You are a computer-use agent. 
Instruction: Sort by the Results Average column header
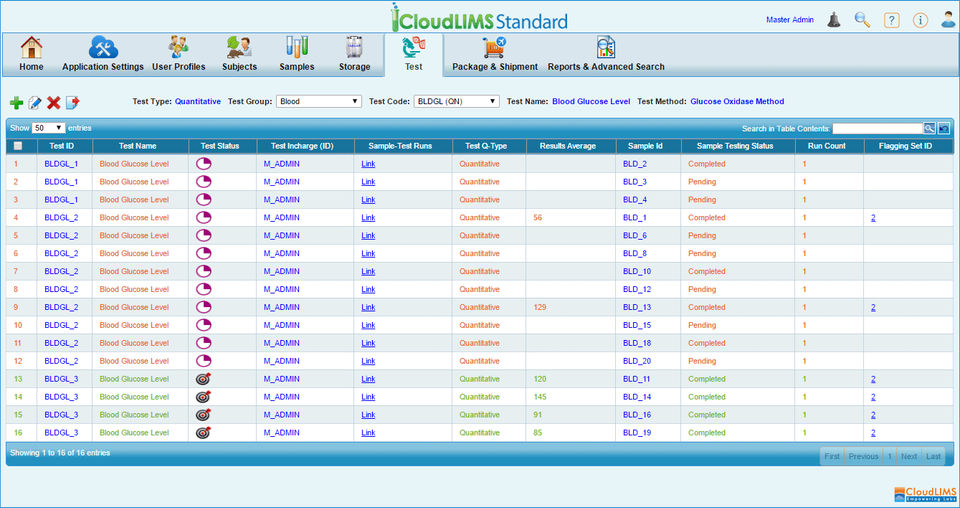(x=568, y=146)
